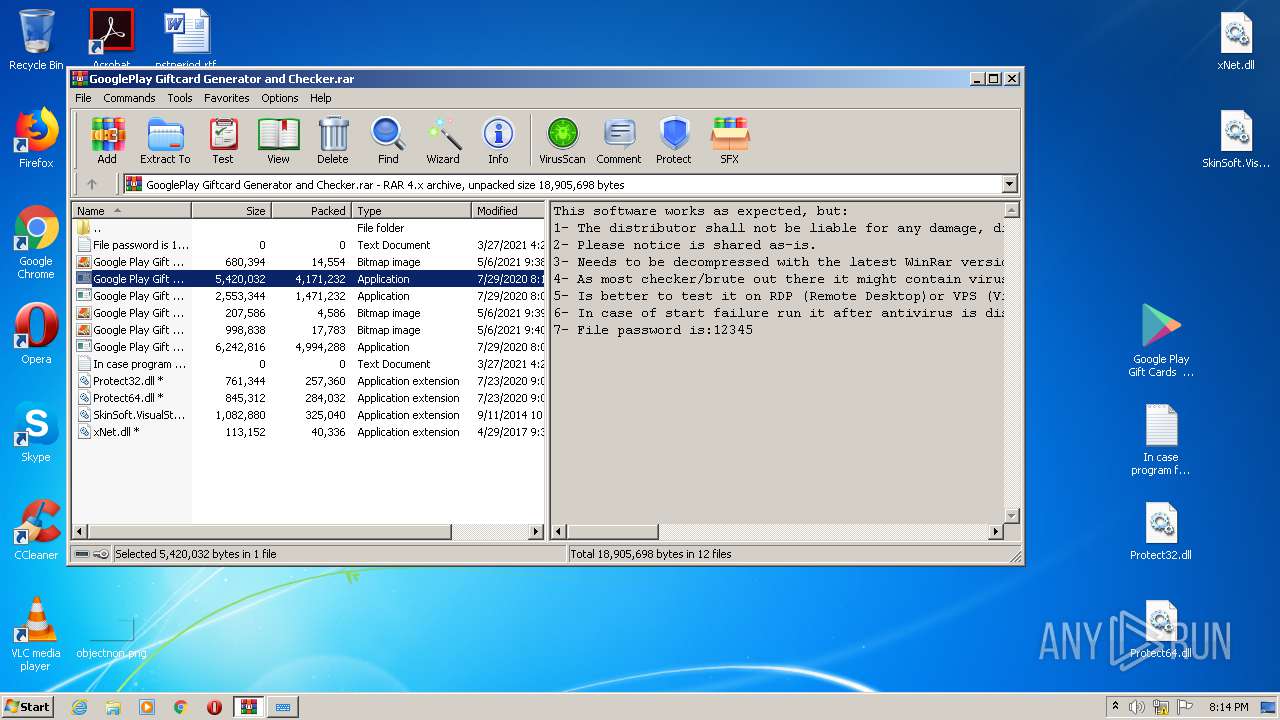1280x720 pixels.
Task: Select SkinSoft.VisualSt... file row
Action: 309,415
